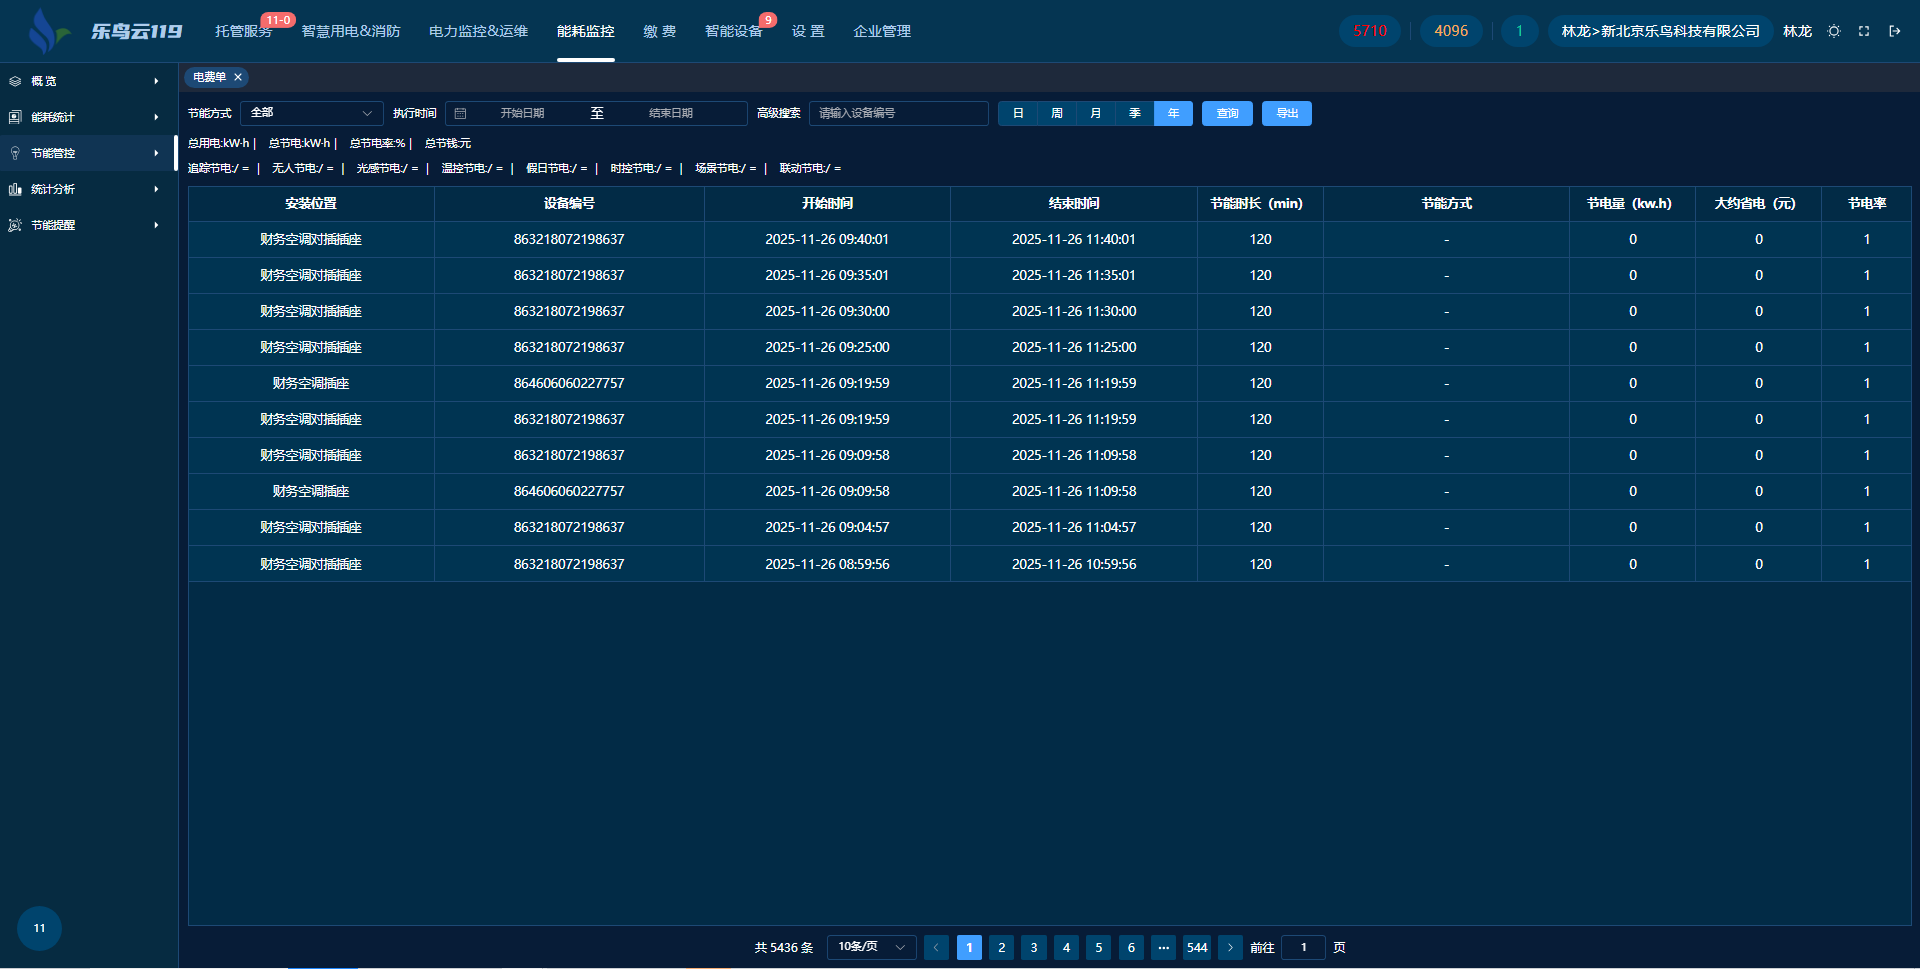The image size is (1920, 969).
Task: Go to the 电力监控&运维 top menu
Action: 478,31
